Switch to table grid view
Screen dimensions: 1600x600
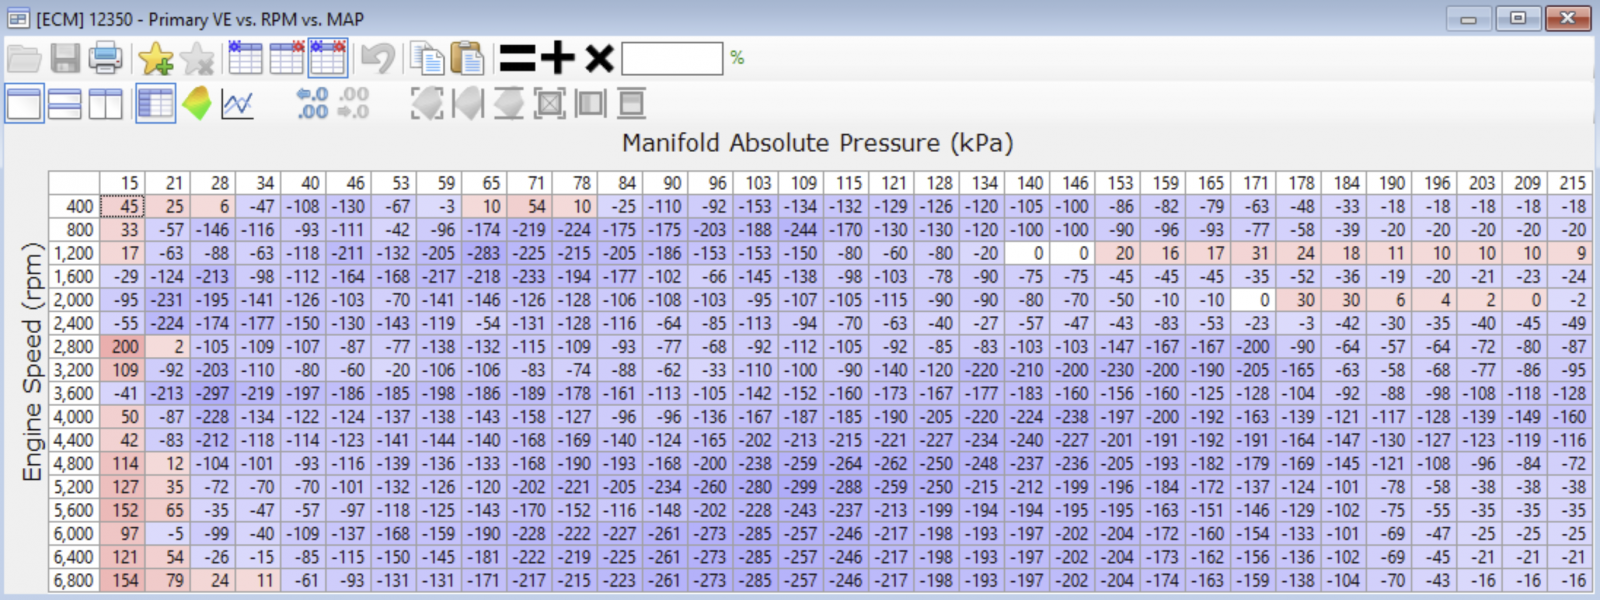pos(155,103)
